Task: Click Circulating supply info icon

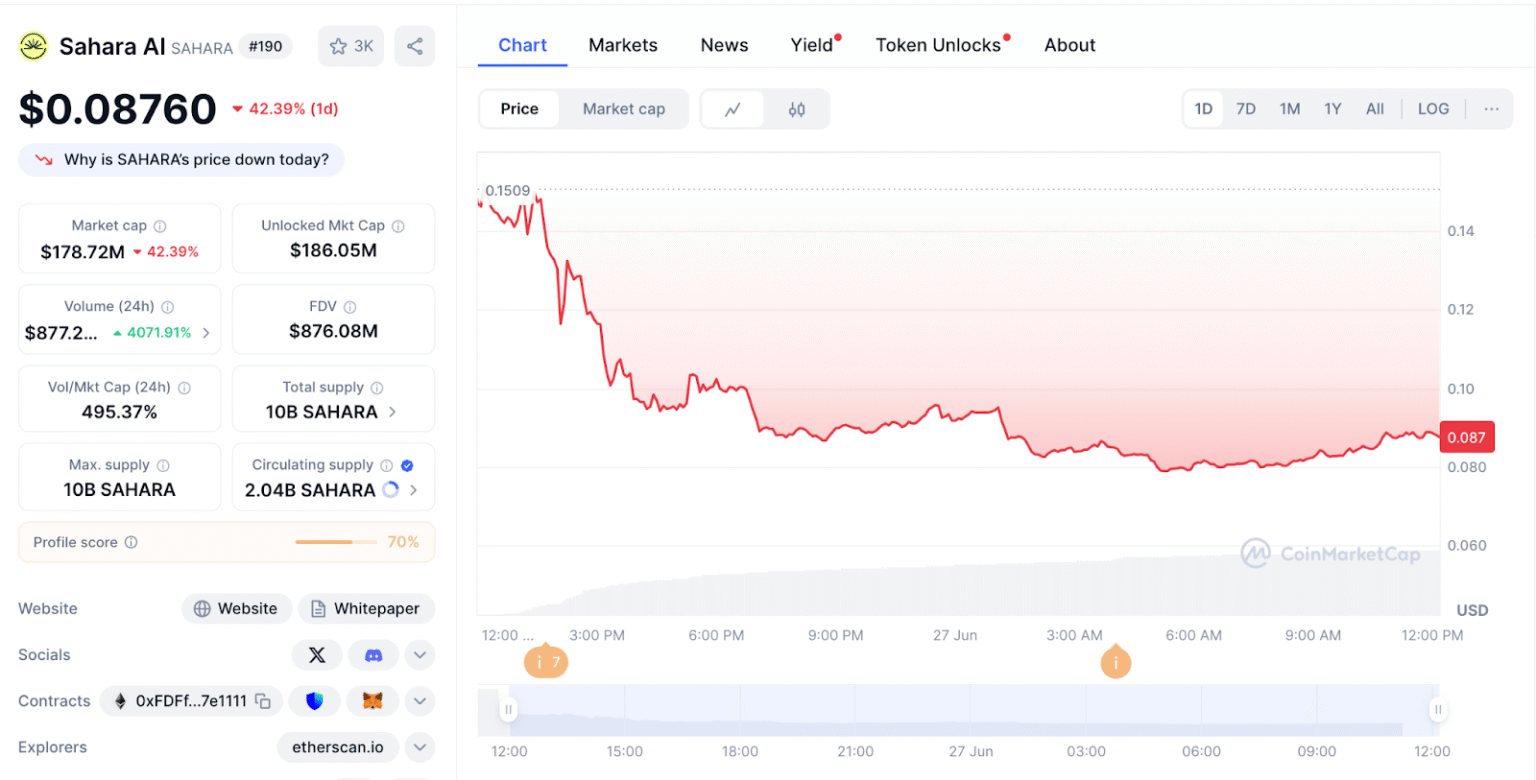Action: (x=386, y=465)
